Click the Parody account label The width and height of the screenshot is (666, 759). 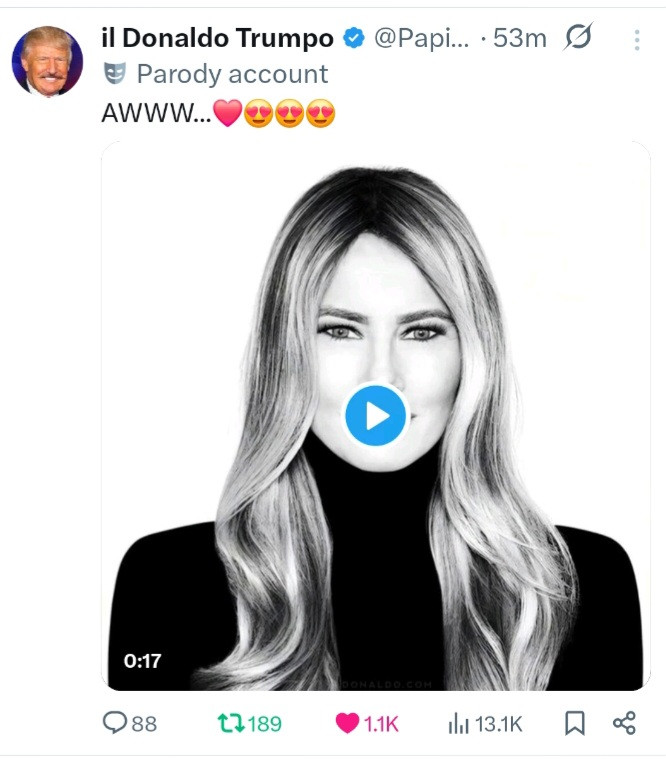[232, 74]
